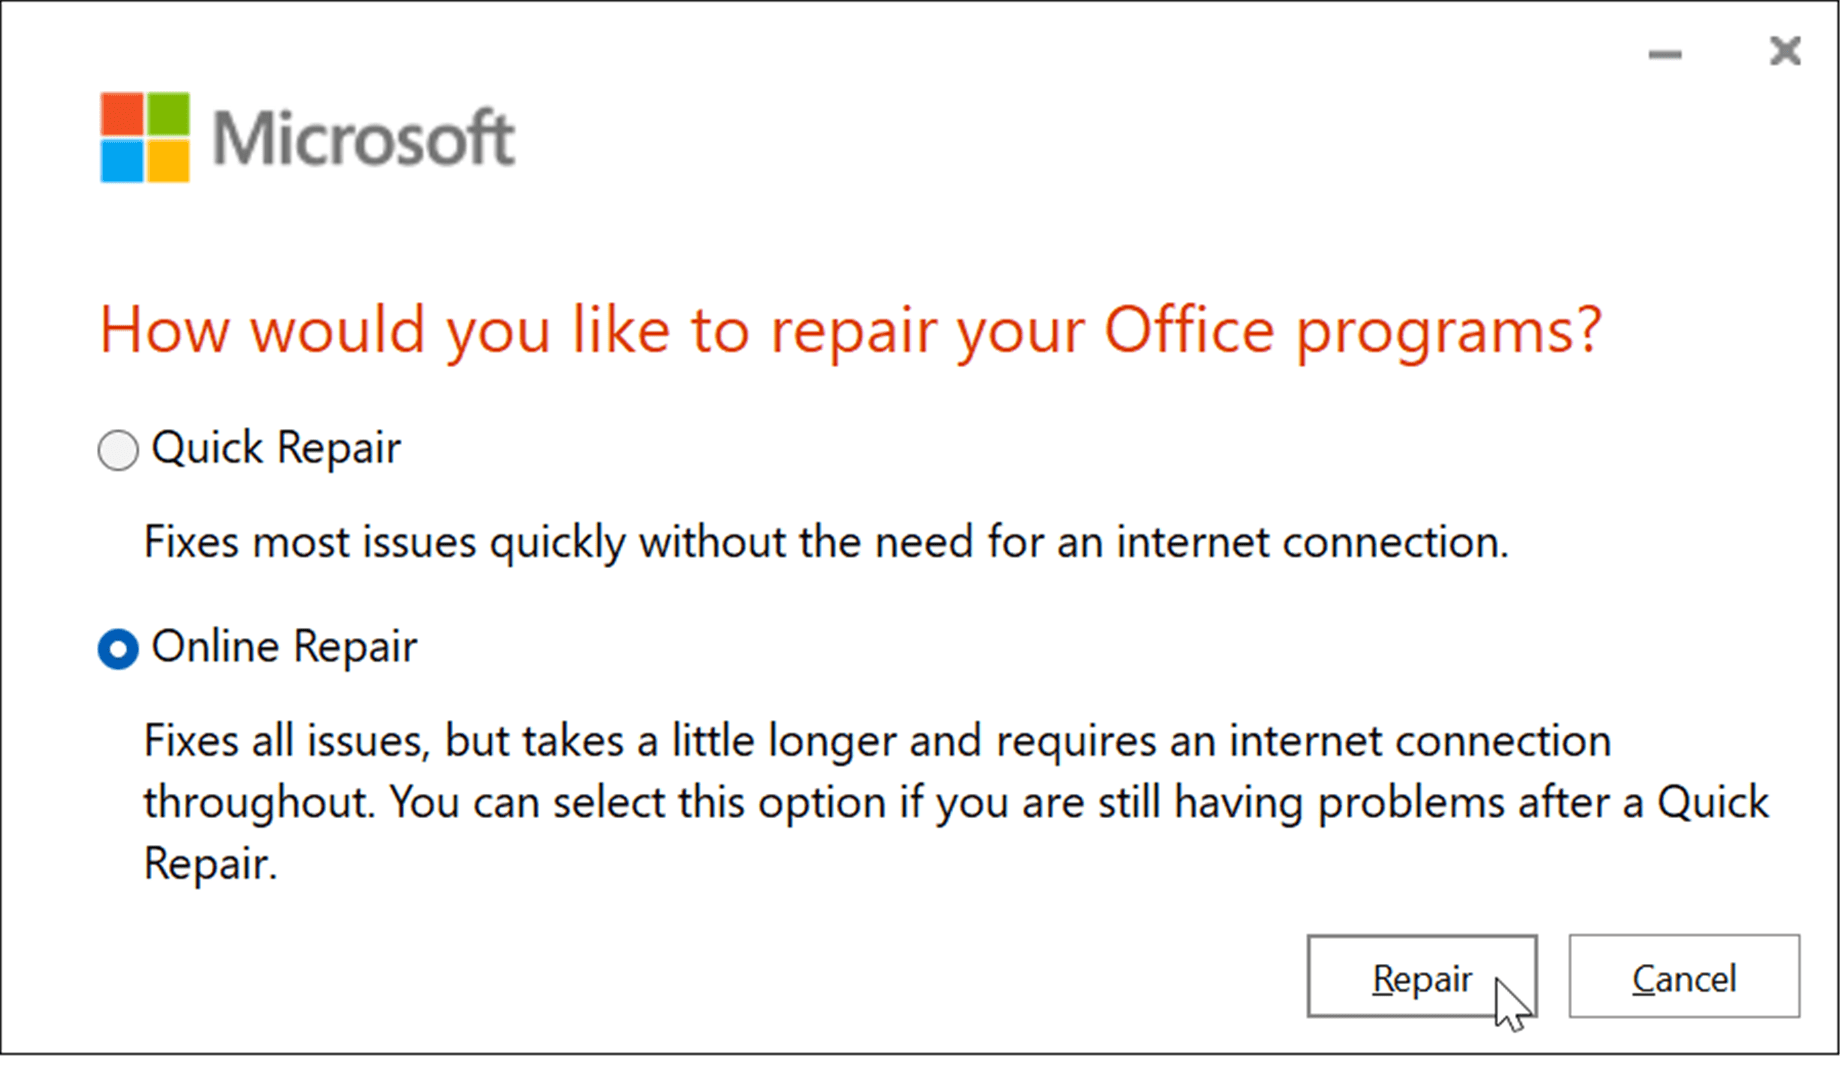Click the yellow square of Microsoft logo
1840x1076 pixels.
pos(167,160)
